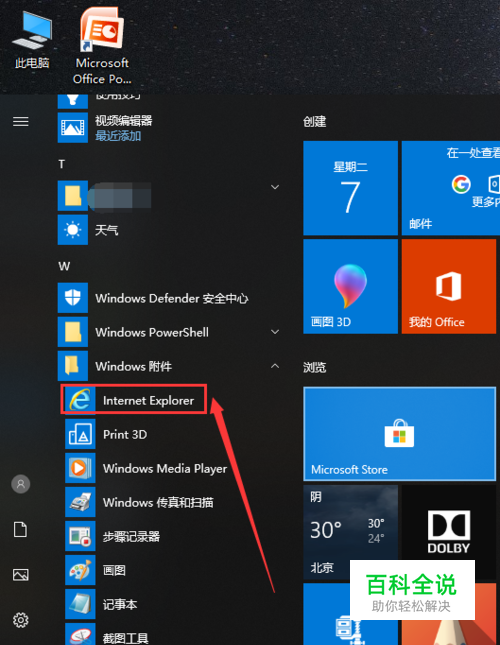The width and height of the screenshot is (500, 645).
Task: Click the Notepad icon
Action: (x=80, y=604)
